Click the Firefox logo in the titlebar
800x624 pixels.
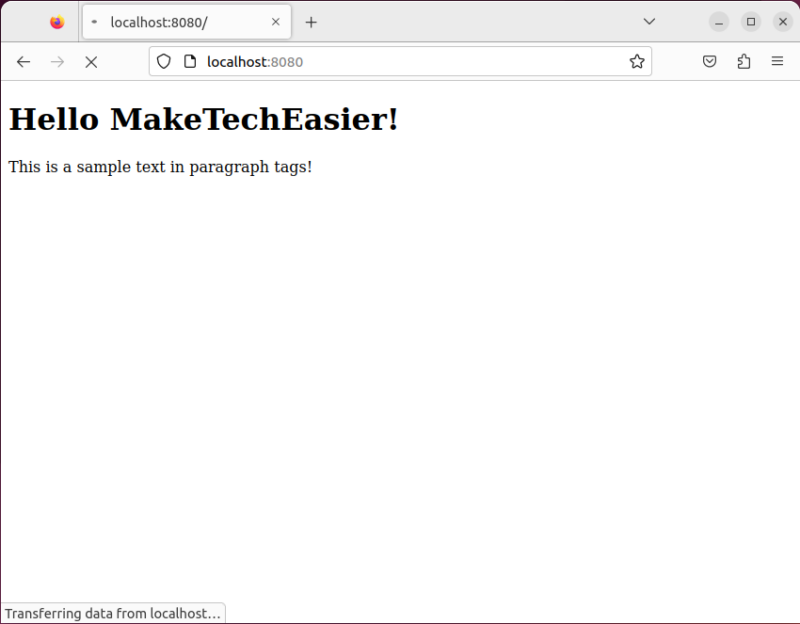55,21
